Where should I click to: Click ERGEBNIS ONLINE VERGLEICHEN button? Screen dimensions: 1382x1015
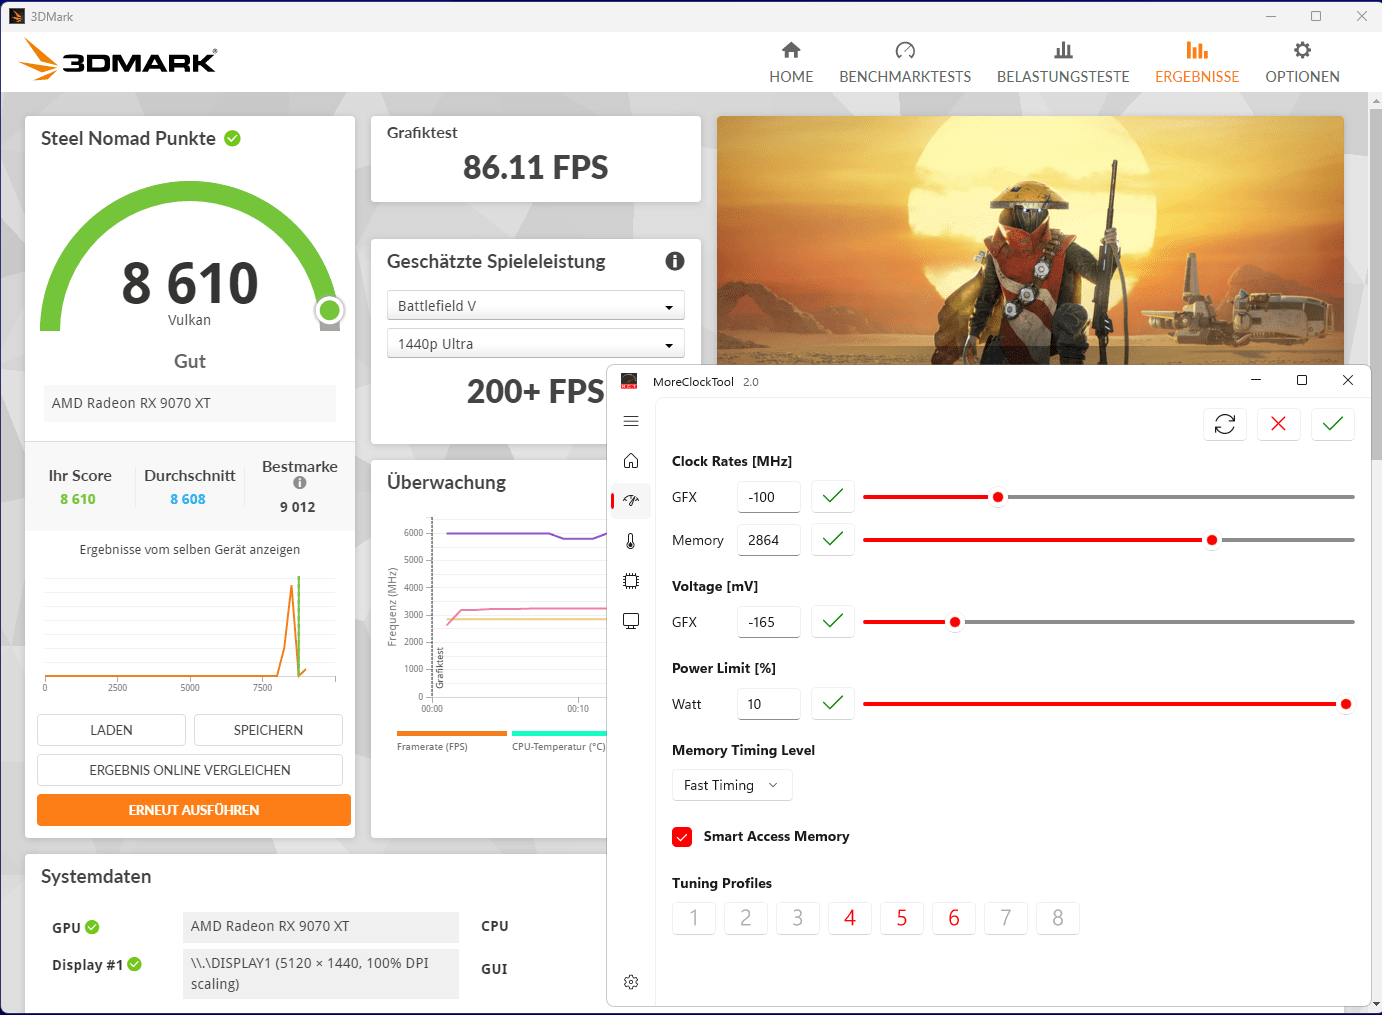(190, 770)
